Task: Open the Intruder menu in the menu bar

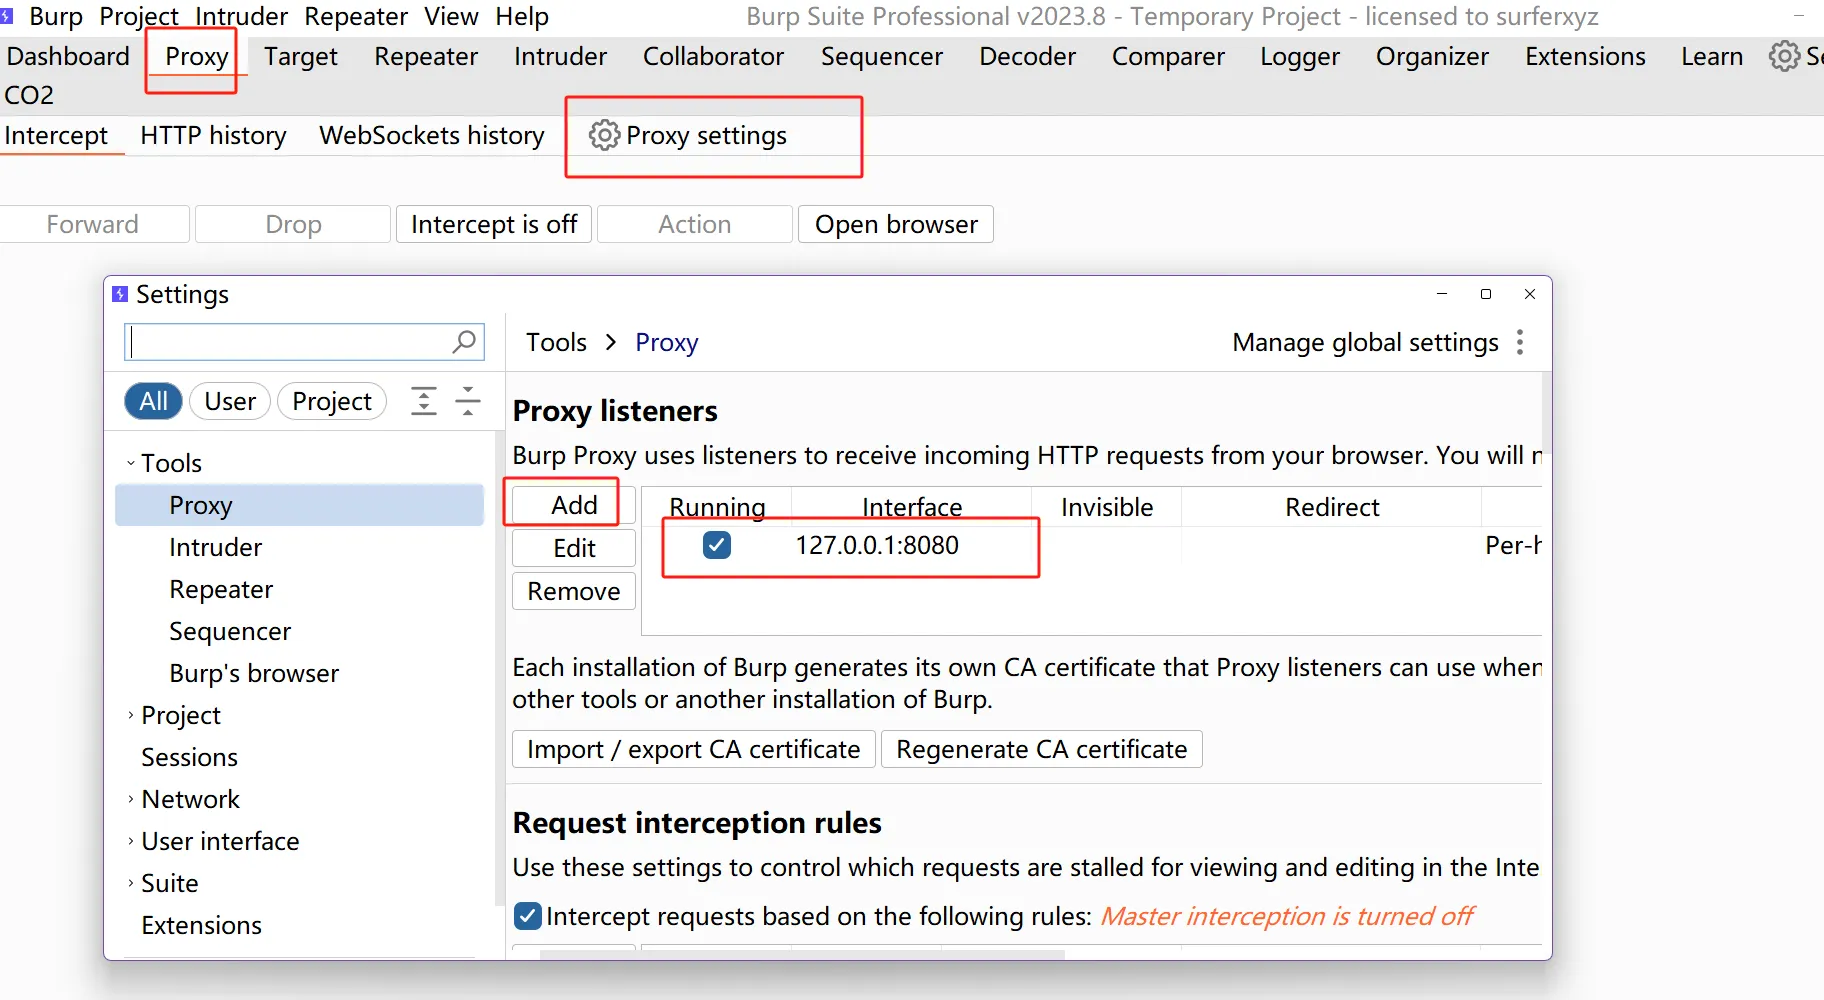Action: pos(241,16)
